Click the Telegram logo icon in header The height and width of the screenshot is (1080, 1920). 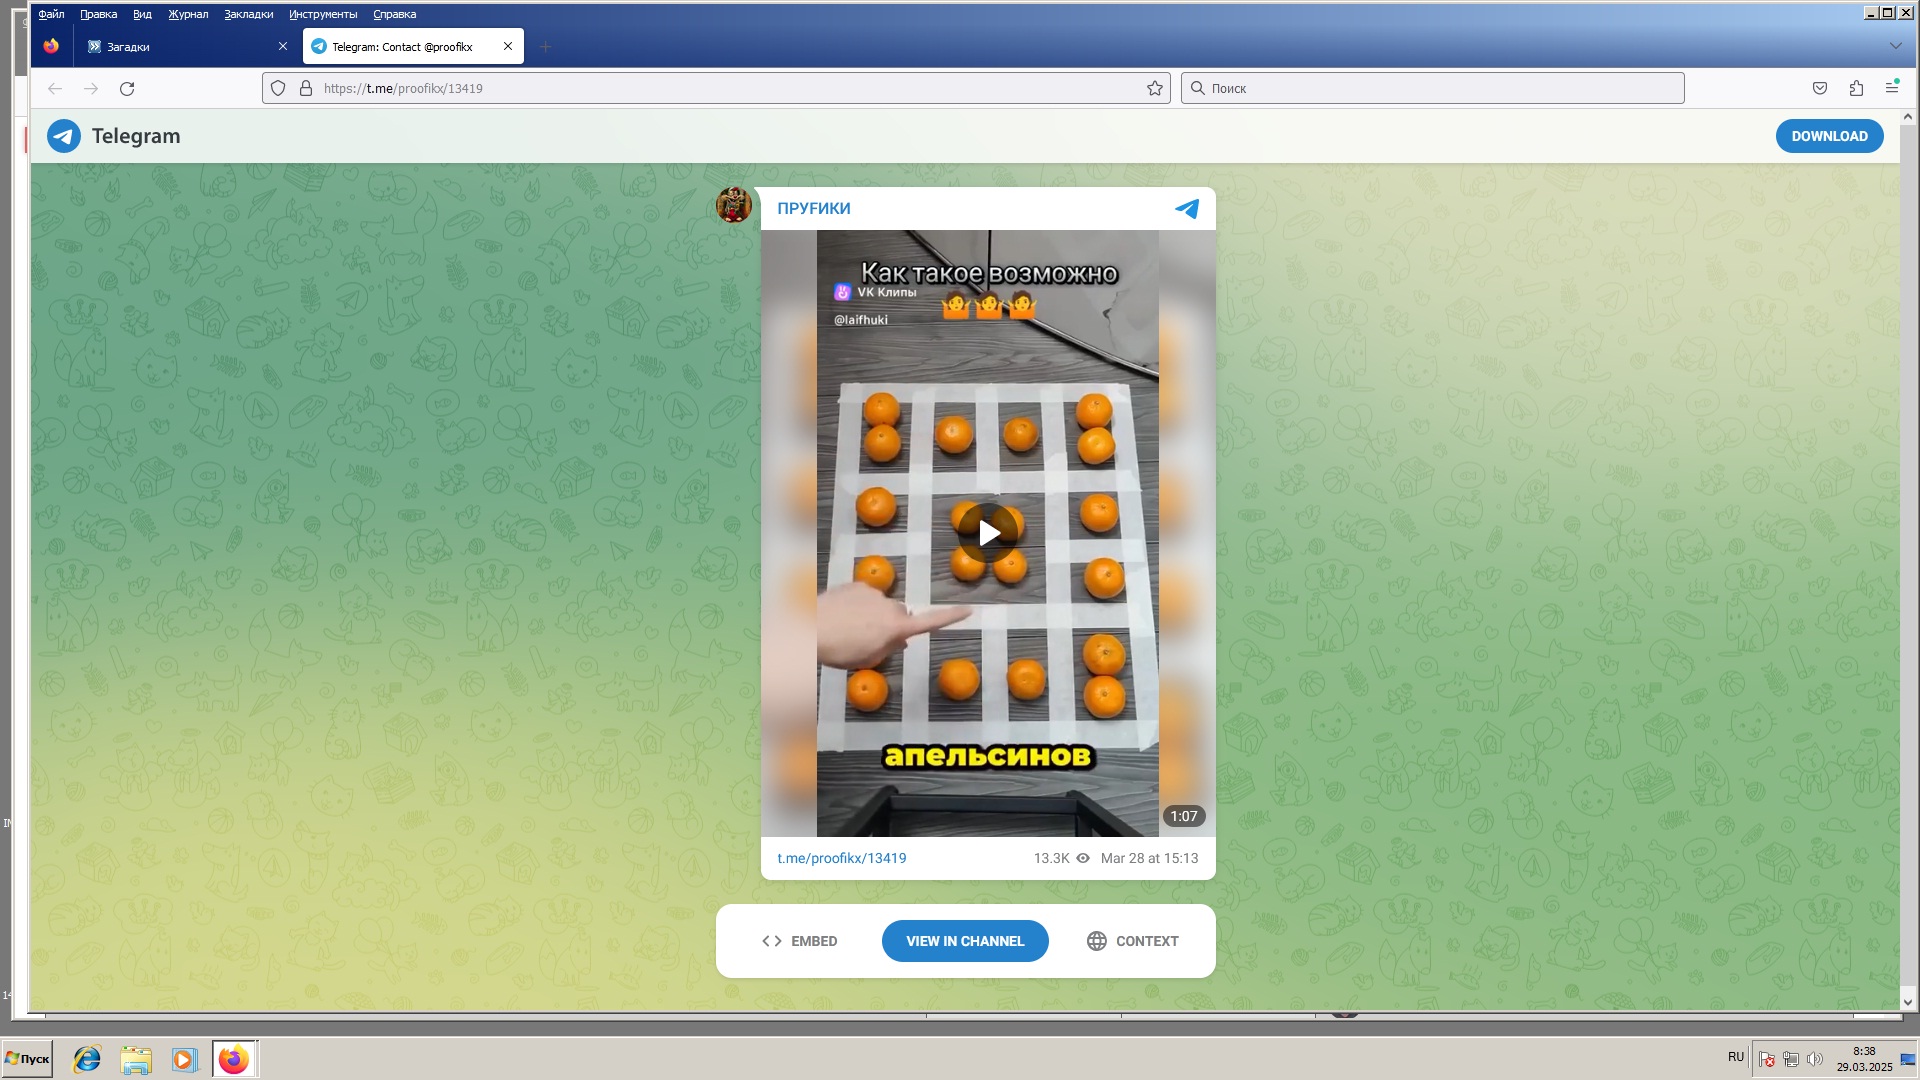click(x=64, y=136)
